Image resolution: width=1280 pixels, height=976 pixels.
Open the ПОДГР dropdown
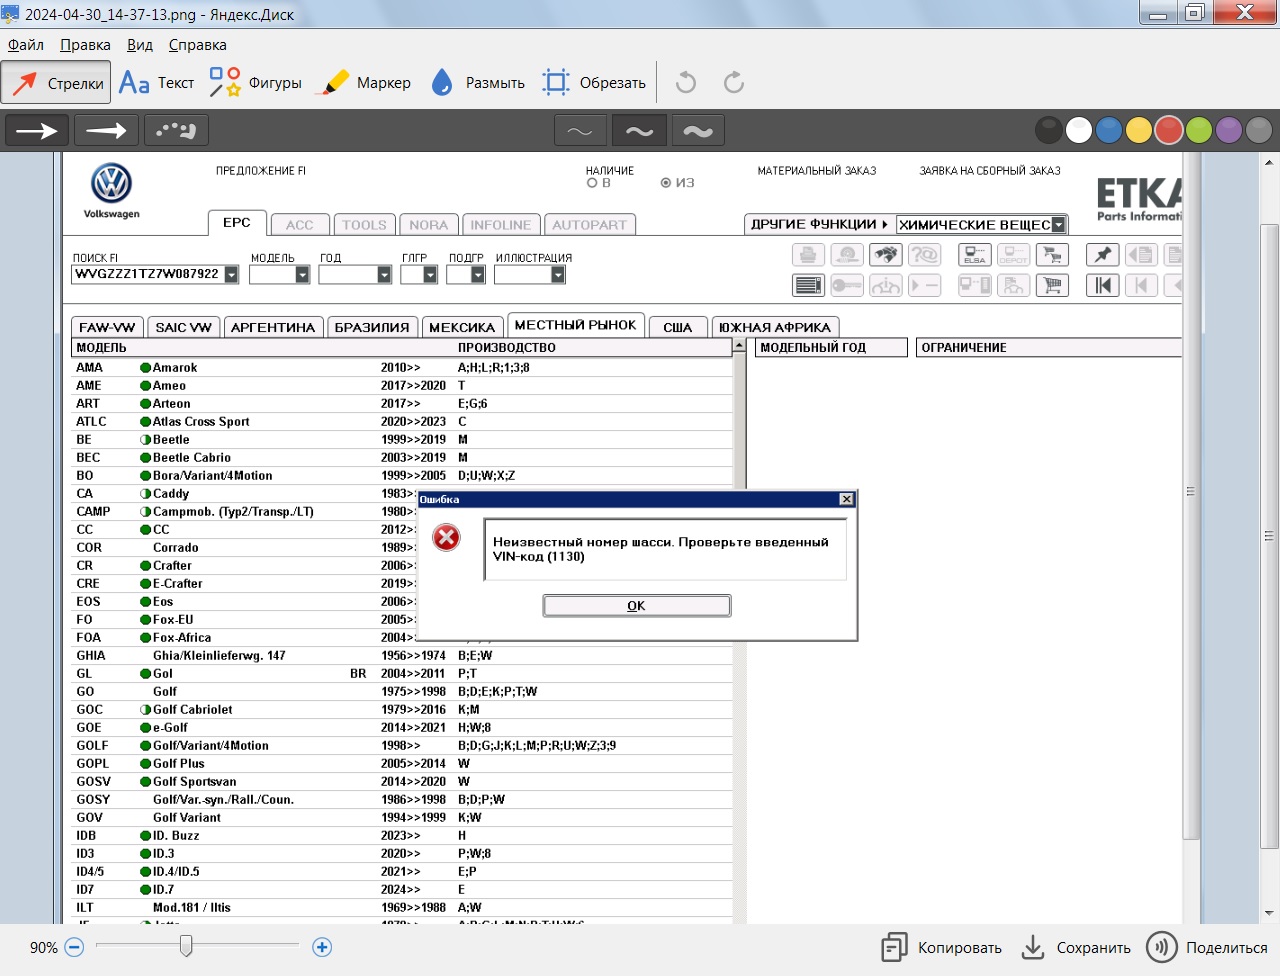tap(478, 274)
